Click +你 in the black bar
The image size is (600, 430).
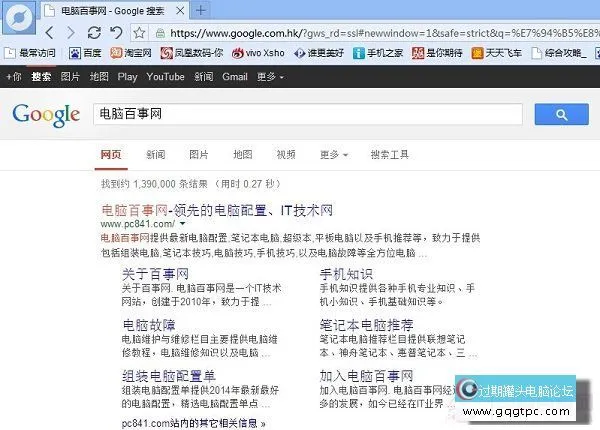(14, 77)
